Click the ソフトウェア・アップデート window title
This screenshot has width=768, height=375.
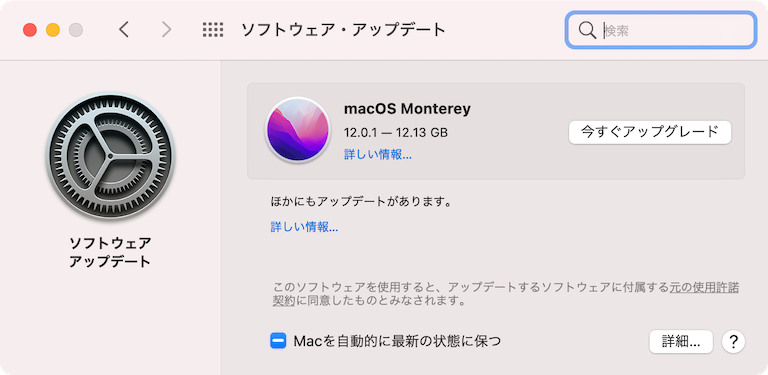(343, 30)
